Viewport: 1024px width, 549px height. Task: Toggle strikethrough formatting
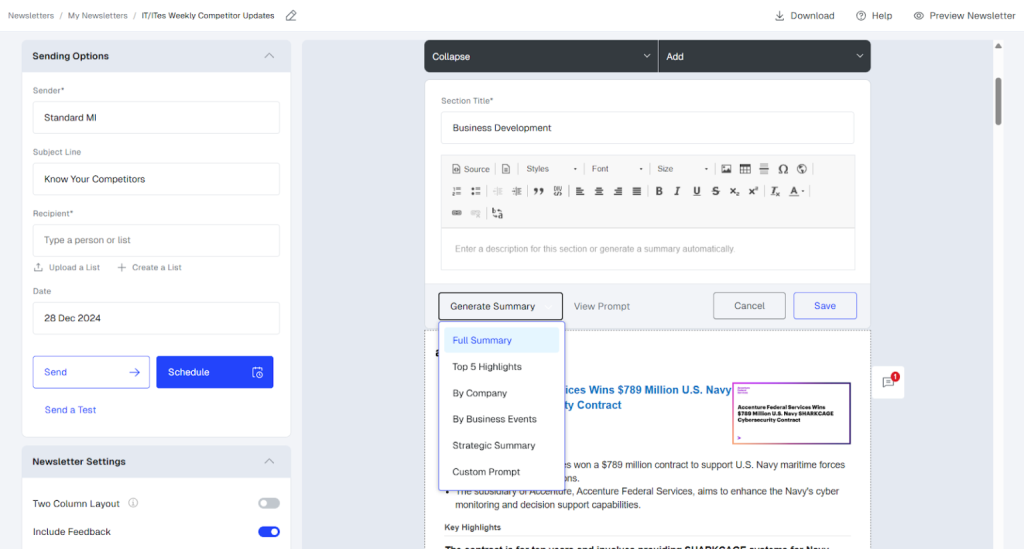[716, 191]
